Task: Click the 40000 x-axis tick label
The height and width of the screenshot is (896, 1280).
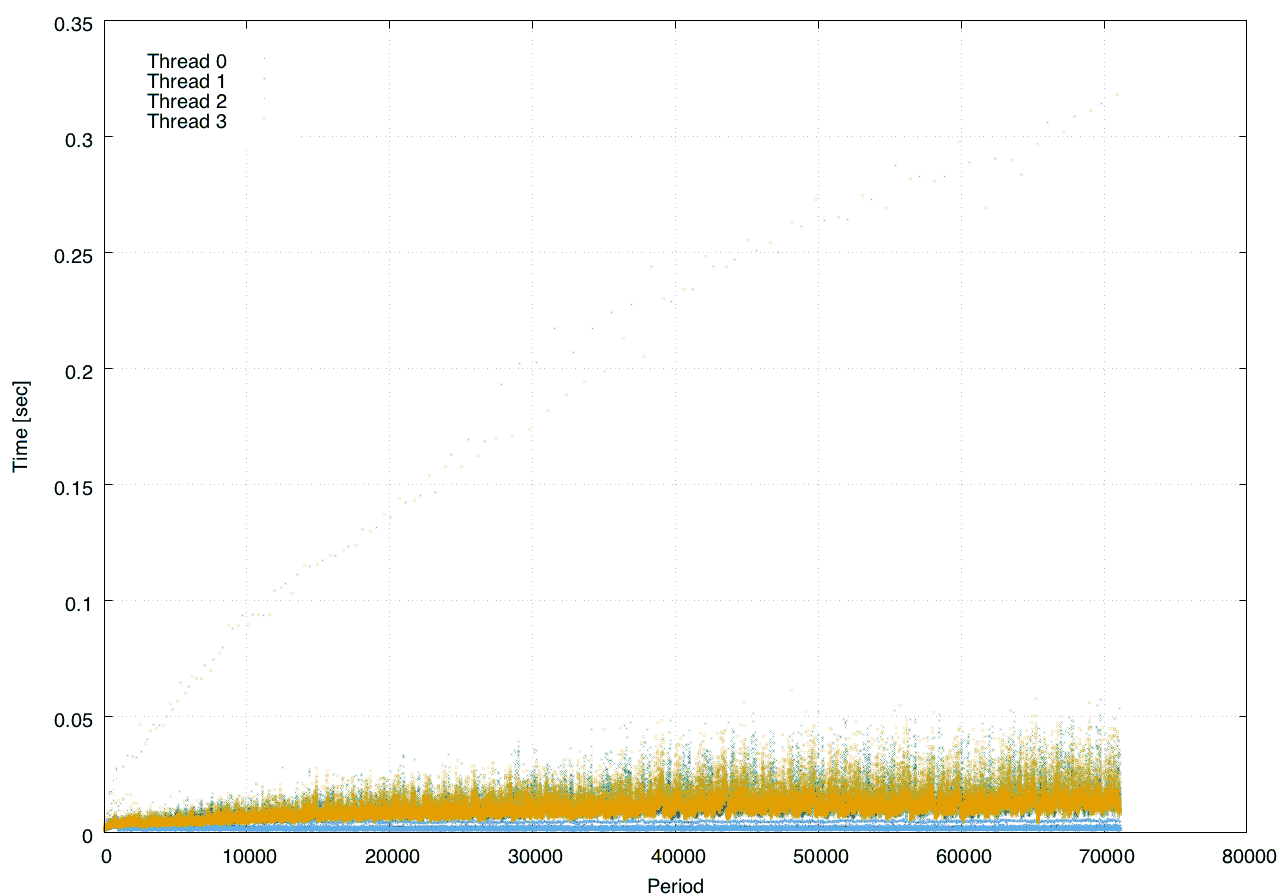Action: point(676,856)
